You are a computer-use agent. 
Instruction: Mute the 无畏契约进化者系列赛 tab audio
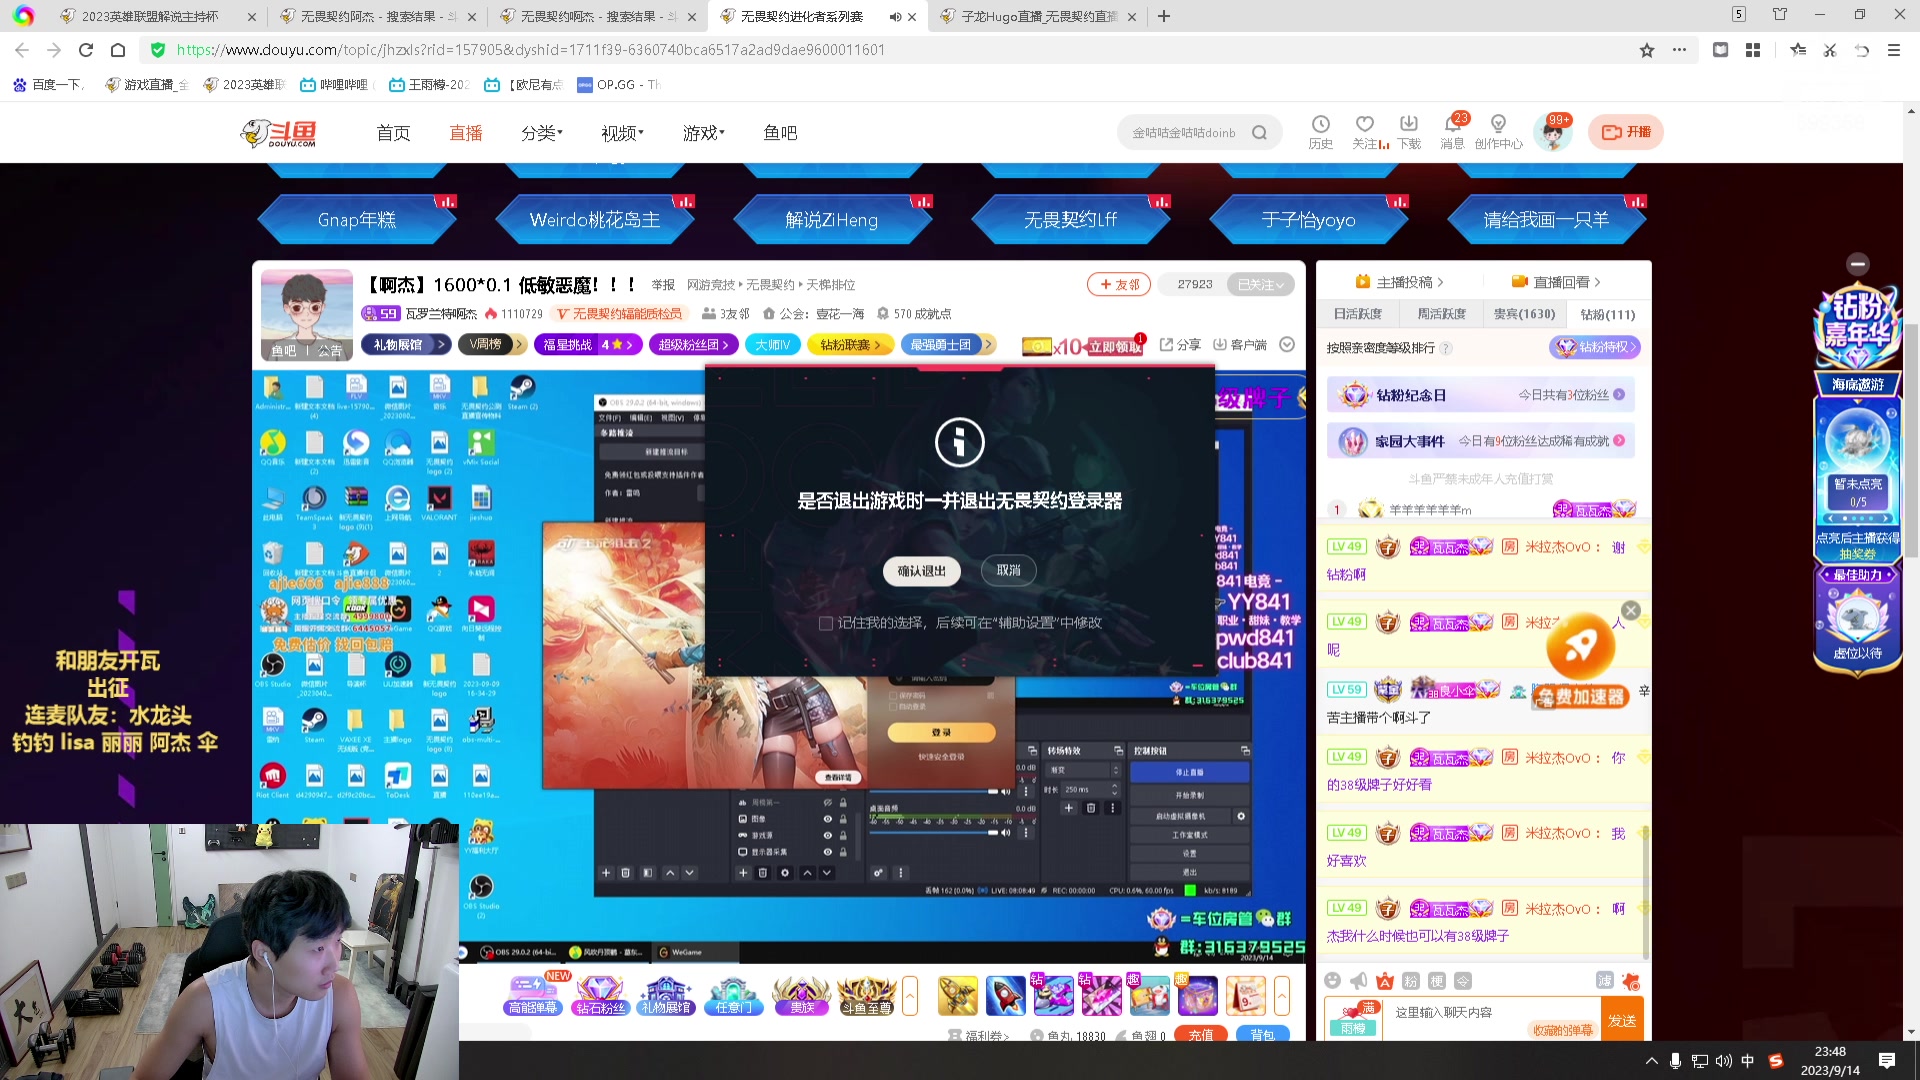point(895,17)
